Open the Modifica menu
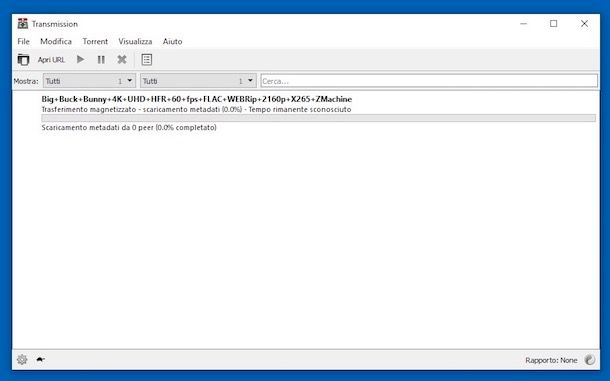 coord(56,41)
